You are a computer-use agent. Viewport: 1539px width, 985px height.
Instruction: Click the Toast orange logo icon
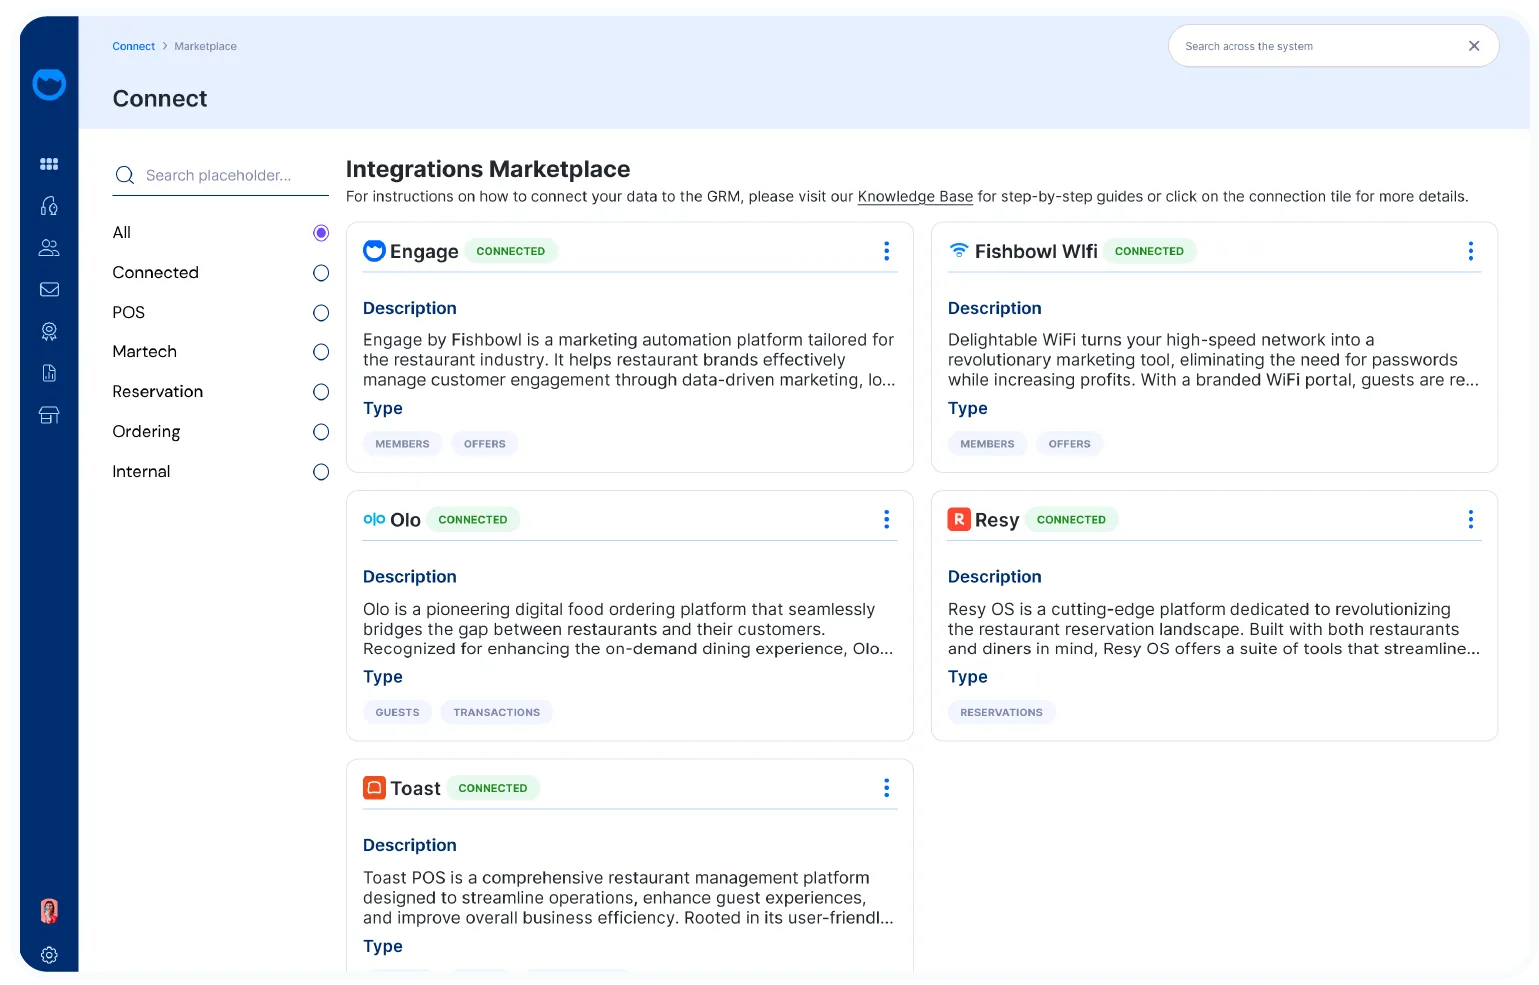point(374,787)
